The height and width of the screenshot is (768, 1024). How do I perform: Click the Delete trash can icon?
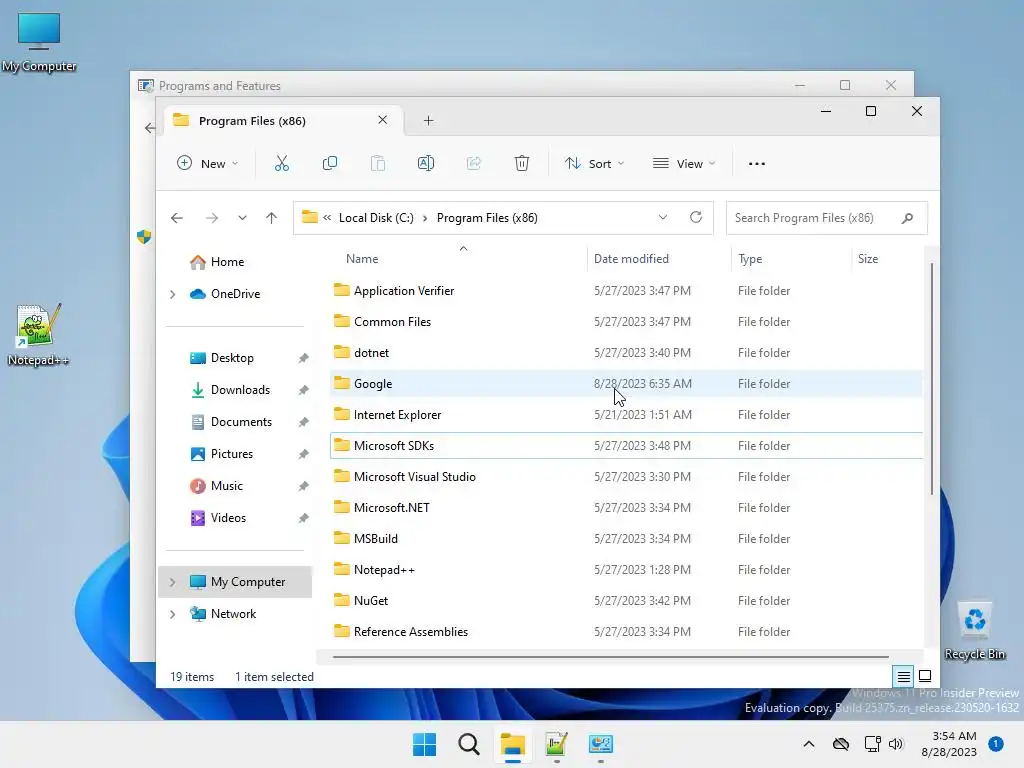(522, 163)
